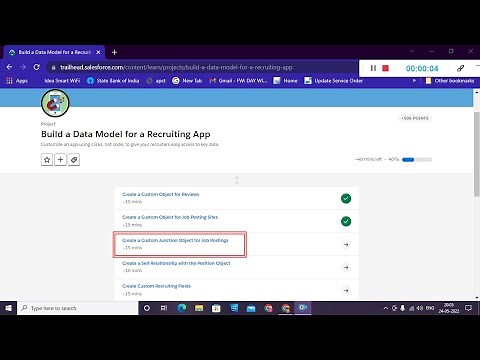Click the project title heading

pyautogui.click(x=126, y=134)
